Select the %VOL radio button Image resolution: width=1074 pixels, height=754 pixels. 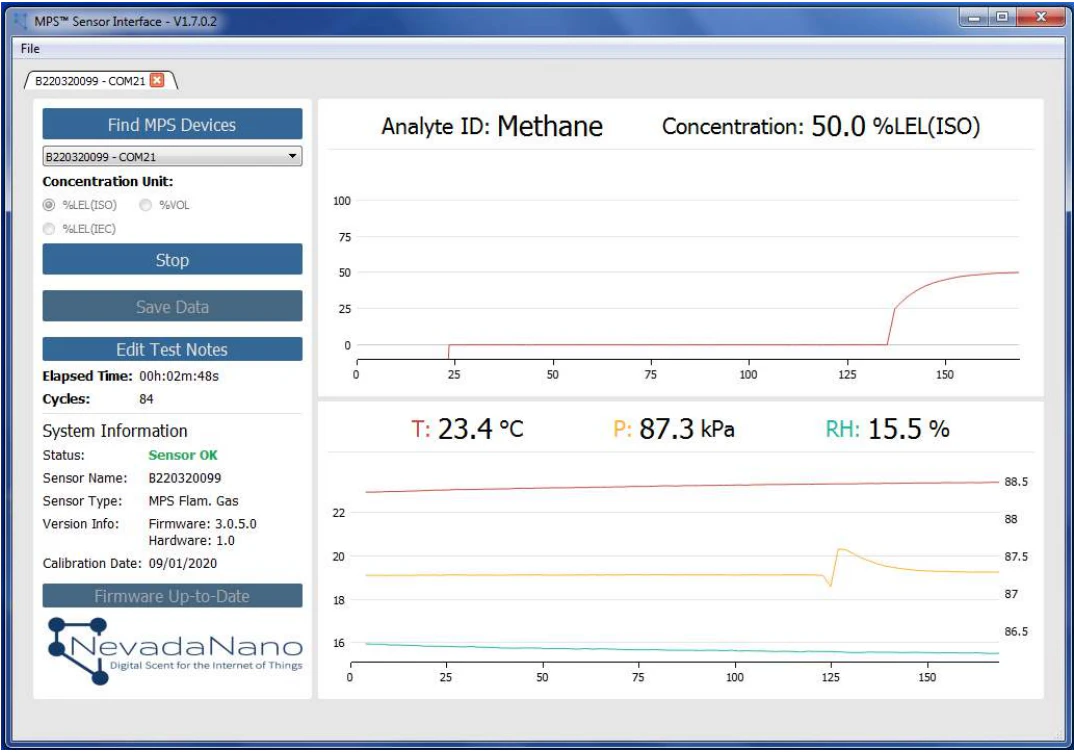tap(145, 205)
